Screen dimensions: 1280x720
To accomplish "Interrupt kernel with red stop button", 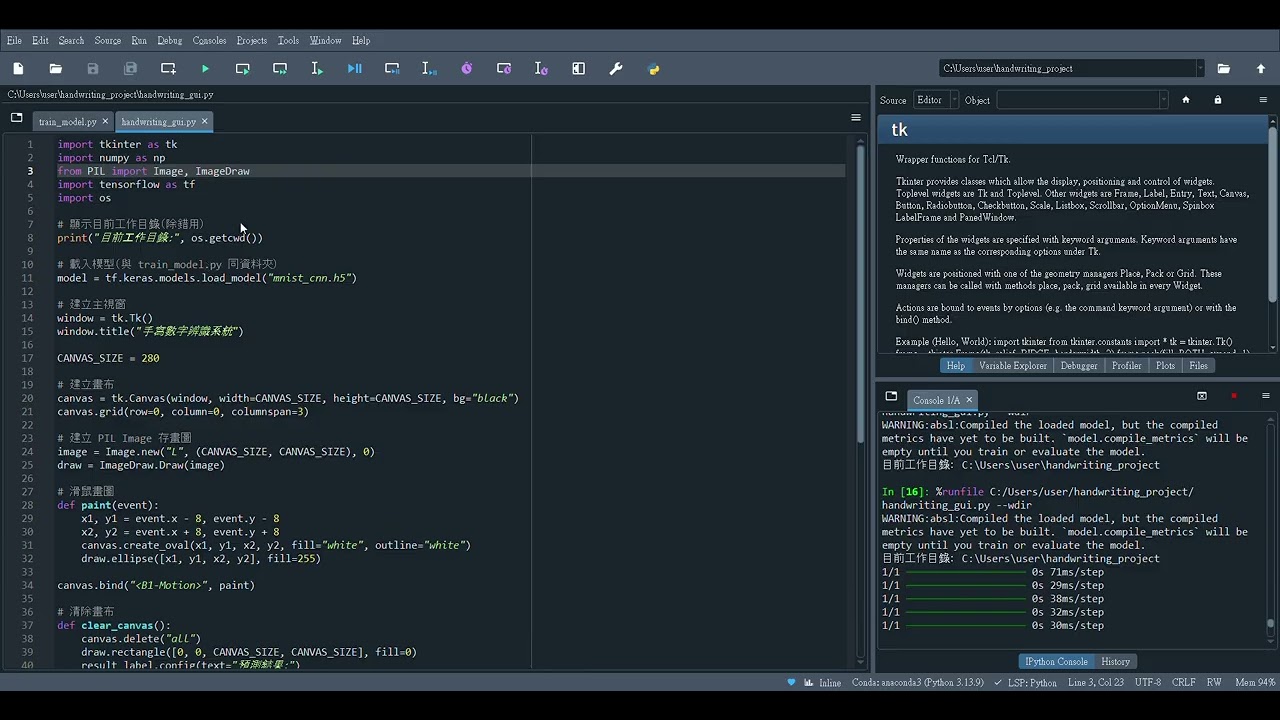I will click(x=1234, y=396).
